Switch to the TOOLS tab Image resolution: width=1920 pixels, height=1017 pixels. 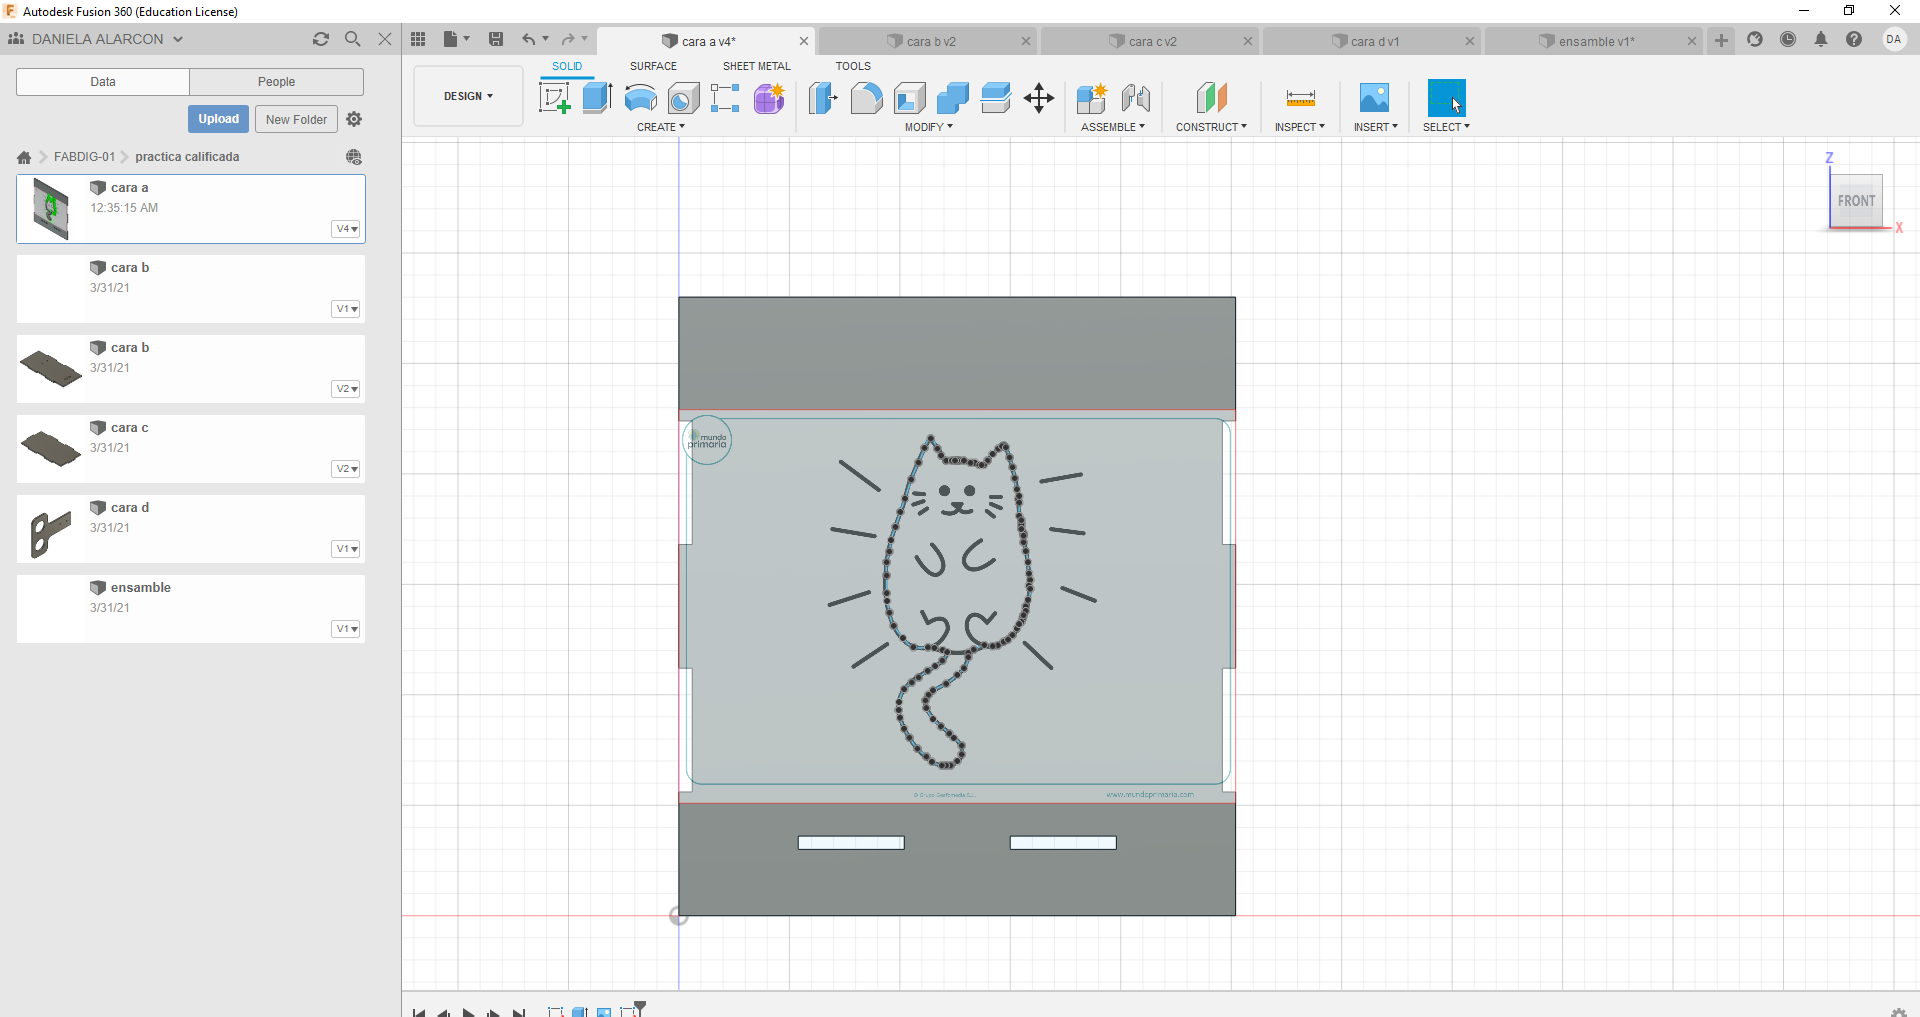point(853,66)
